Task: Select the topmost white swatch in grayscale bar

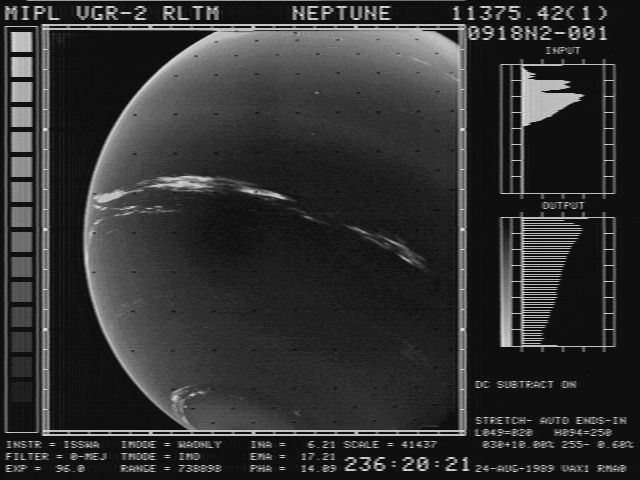Action: 21,41
